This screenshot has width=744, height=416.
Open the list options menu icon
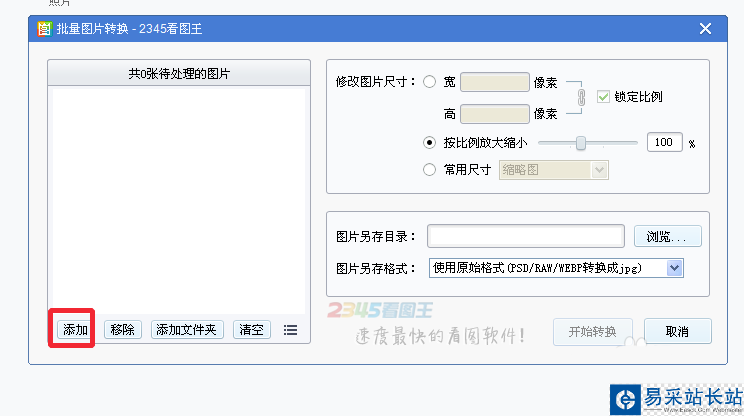[291, 329]
